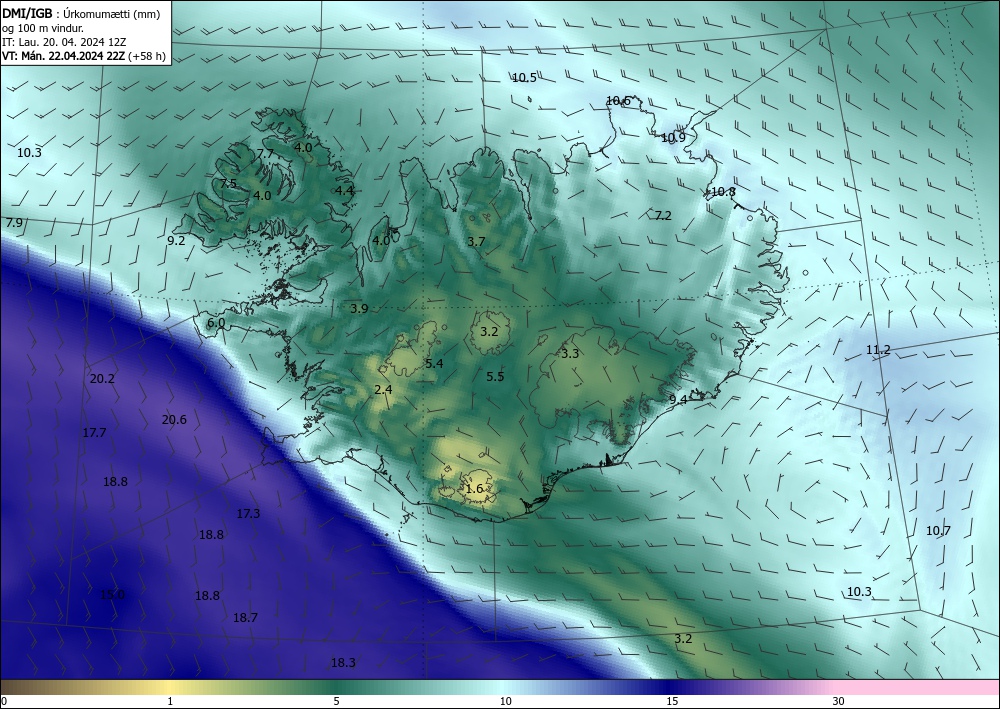Click the 15.0 value label
1000x709 pixels.
pos(112,595)
